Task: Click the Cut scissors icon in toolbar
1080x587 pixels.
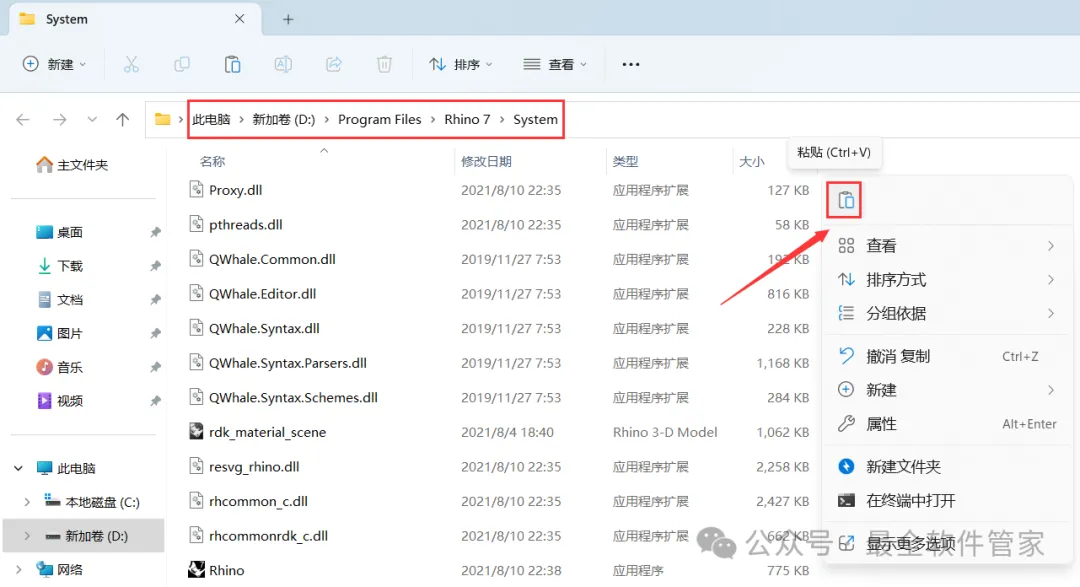Action: click(131, 64)
